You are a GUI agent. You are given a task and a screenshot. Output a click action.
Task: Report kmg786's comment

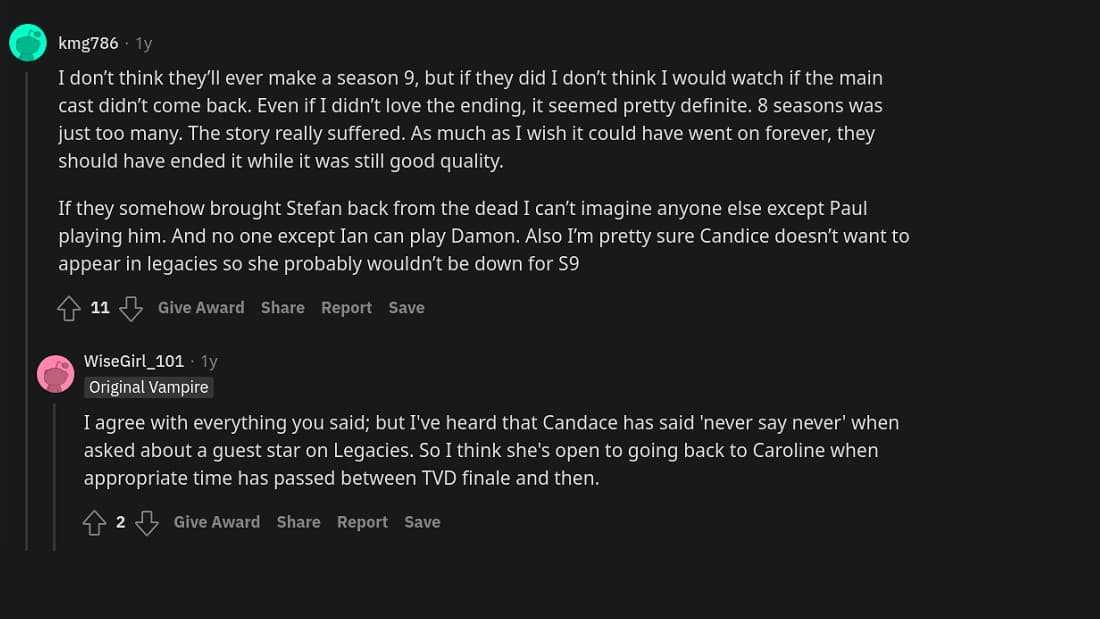346,308
